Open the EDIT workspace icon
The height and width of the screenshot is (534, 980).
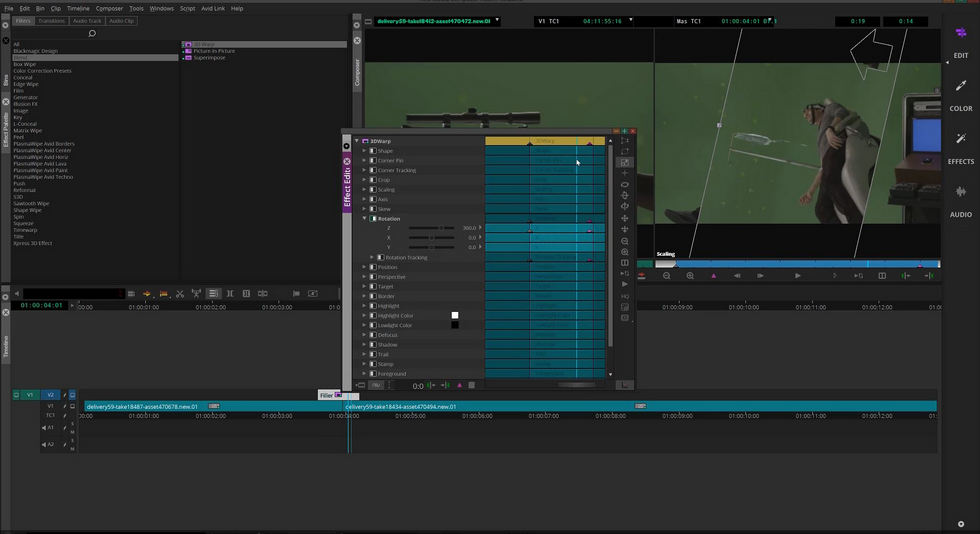[961, 33]
